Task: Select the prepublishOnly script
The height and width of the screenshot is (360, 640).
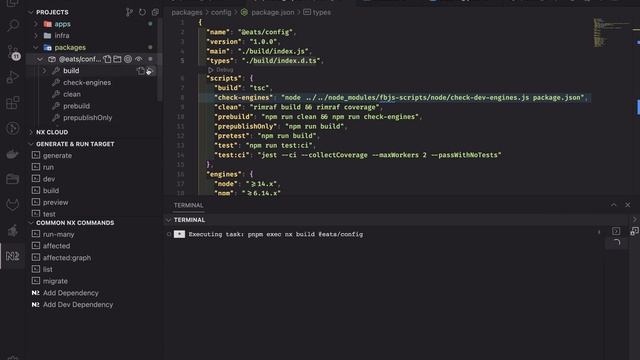Action: pyautogui.click(x=88, y=118)
